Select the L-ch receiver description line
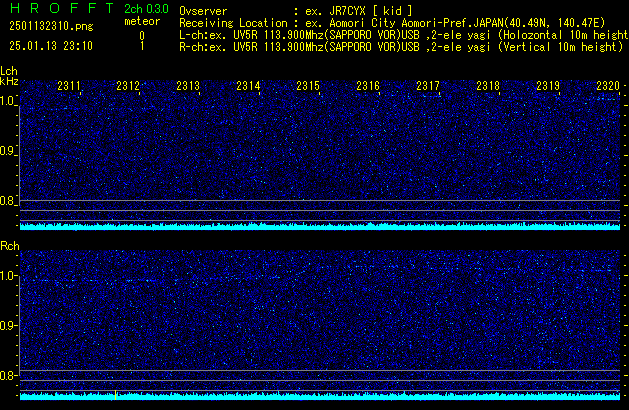This screenshot has width=629, height=410. pyautogui.click(x=404, y=35)
